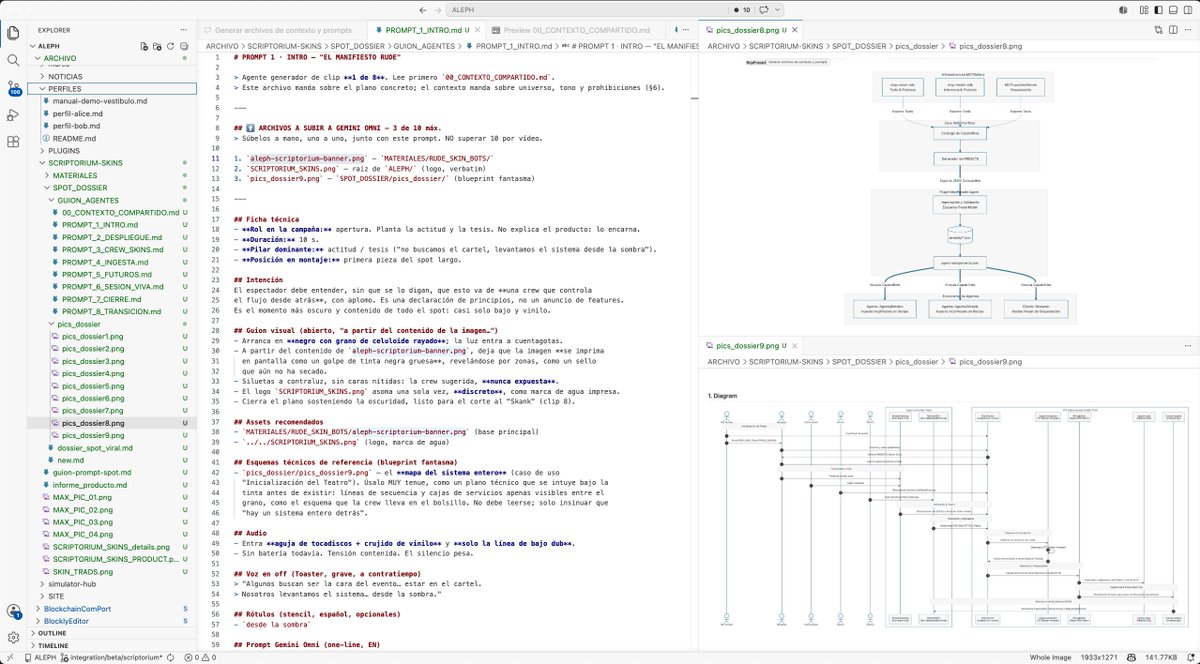The height and width of the screenshot is (664, 1200).
Task: Open more actions for left editor group
Action: (x=686, y=30)
